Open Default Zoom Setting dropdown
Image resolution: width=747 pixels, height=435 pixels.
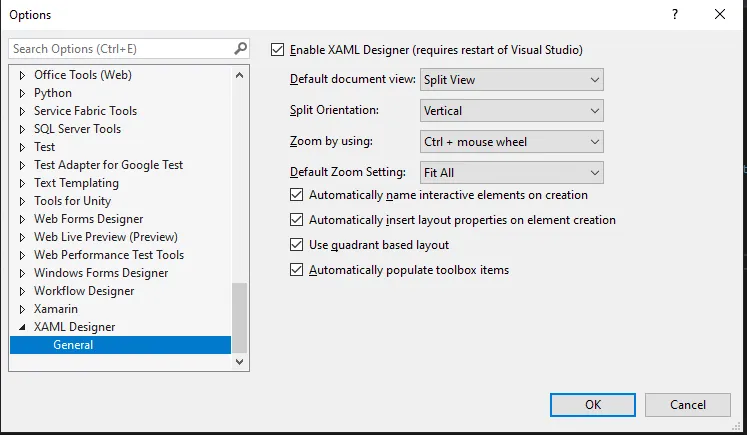pyautogui.click(x=511, y=173)
